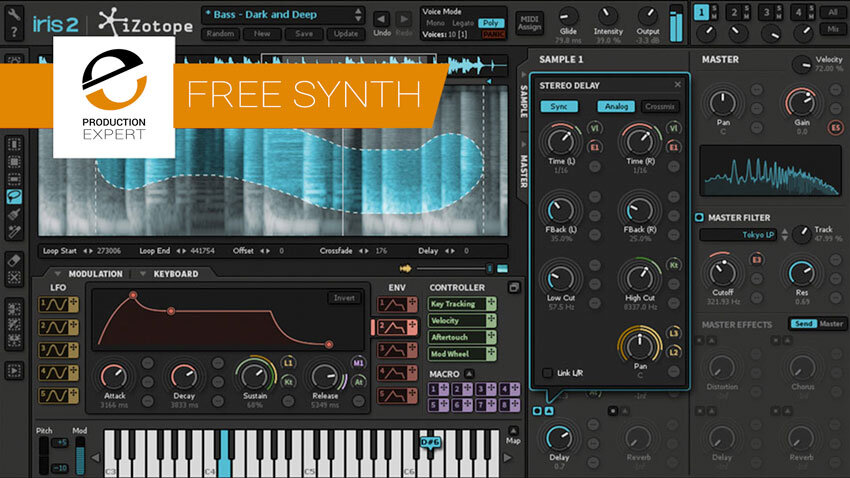
Task: Click the Save preset button
Action: point(304,34)
